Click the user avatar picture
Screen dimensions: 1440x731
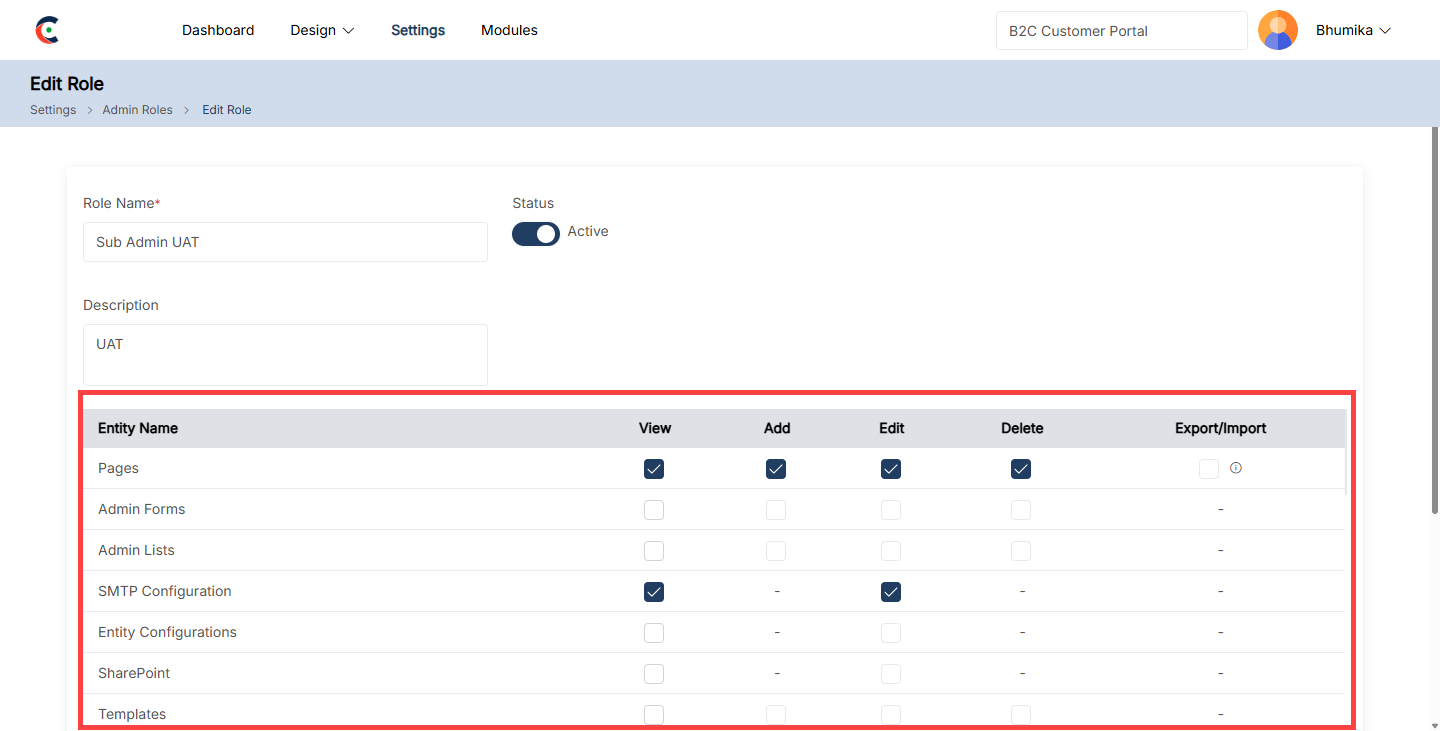click(1277, 30)
